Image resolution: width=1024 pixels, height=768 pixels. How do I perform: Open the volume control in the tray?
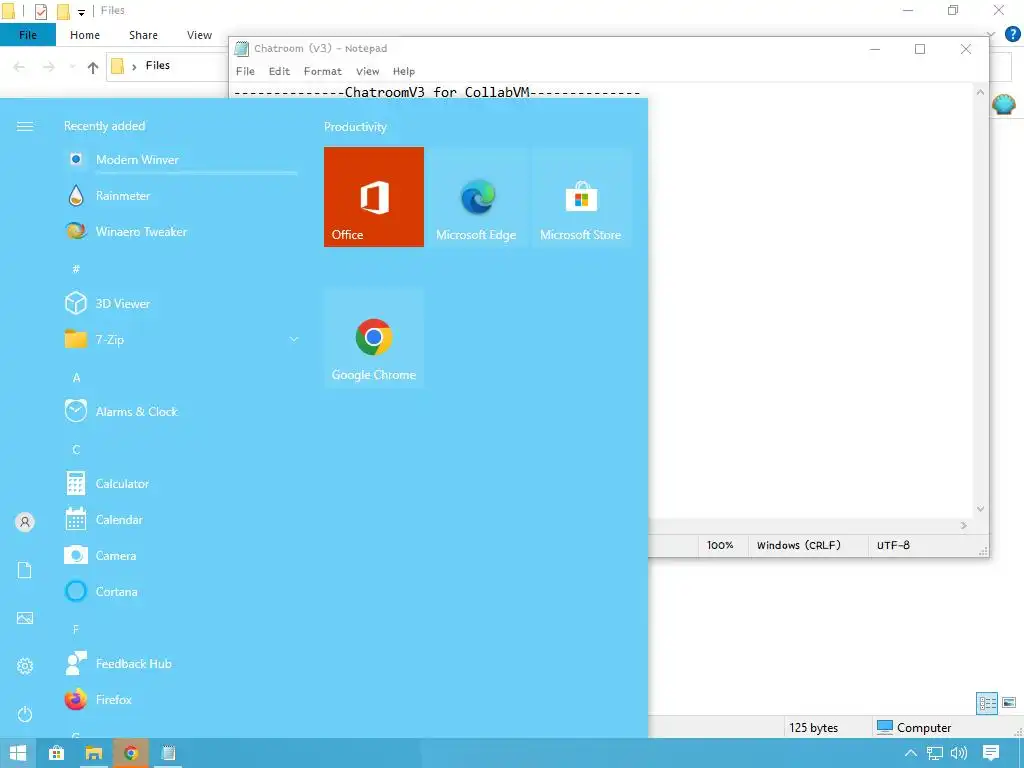(x=959, y=753)
